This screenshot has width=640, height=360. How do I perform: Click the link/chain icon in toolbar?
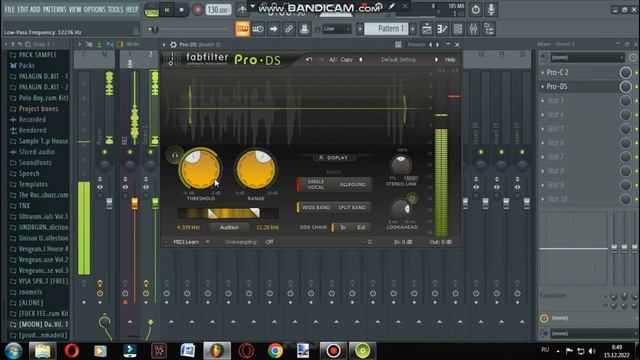point(289,29)
